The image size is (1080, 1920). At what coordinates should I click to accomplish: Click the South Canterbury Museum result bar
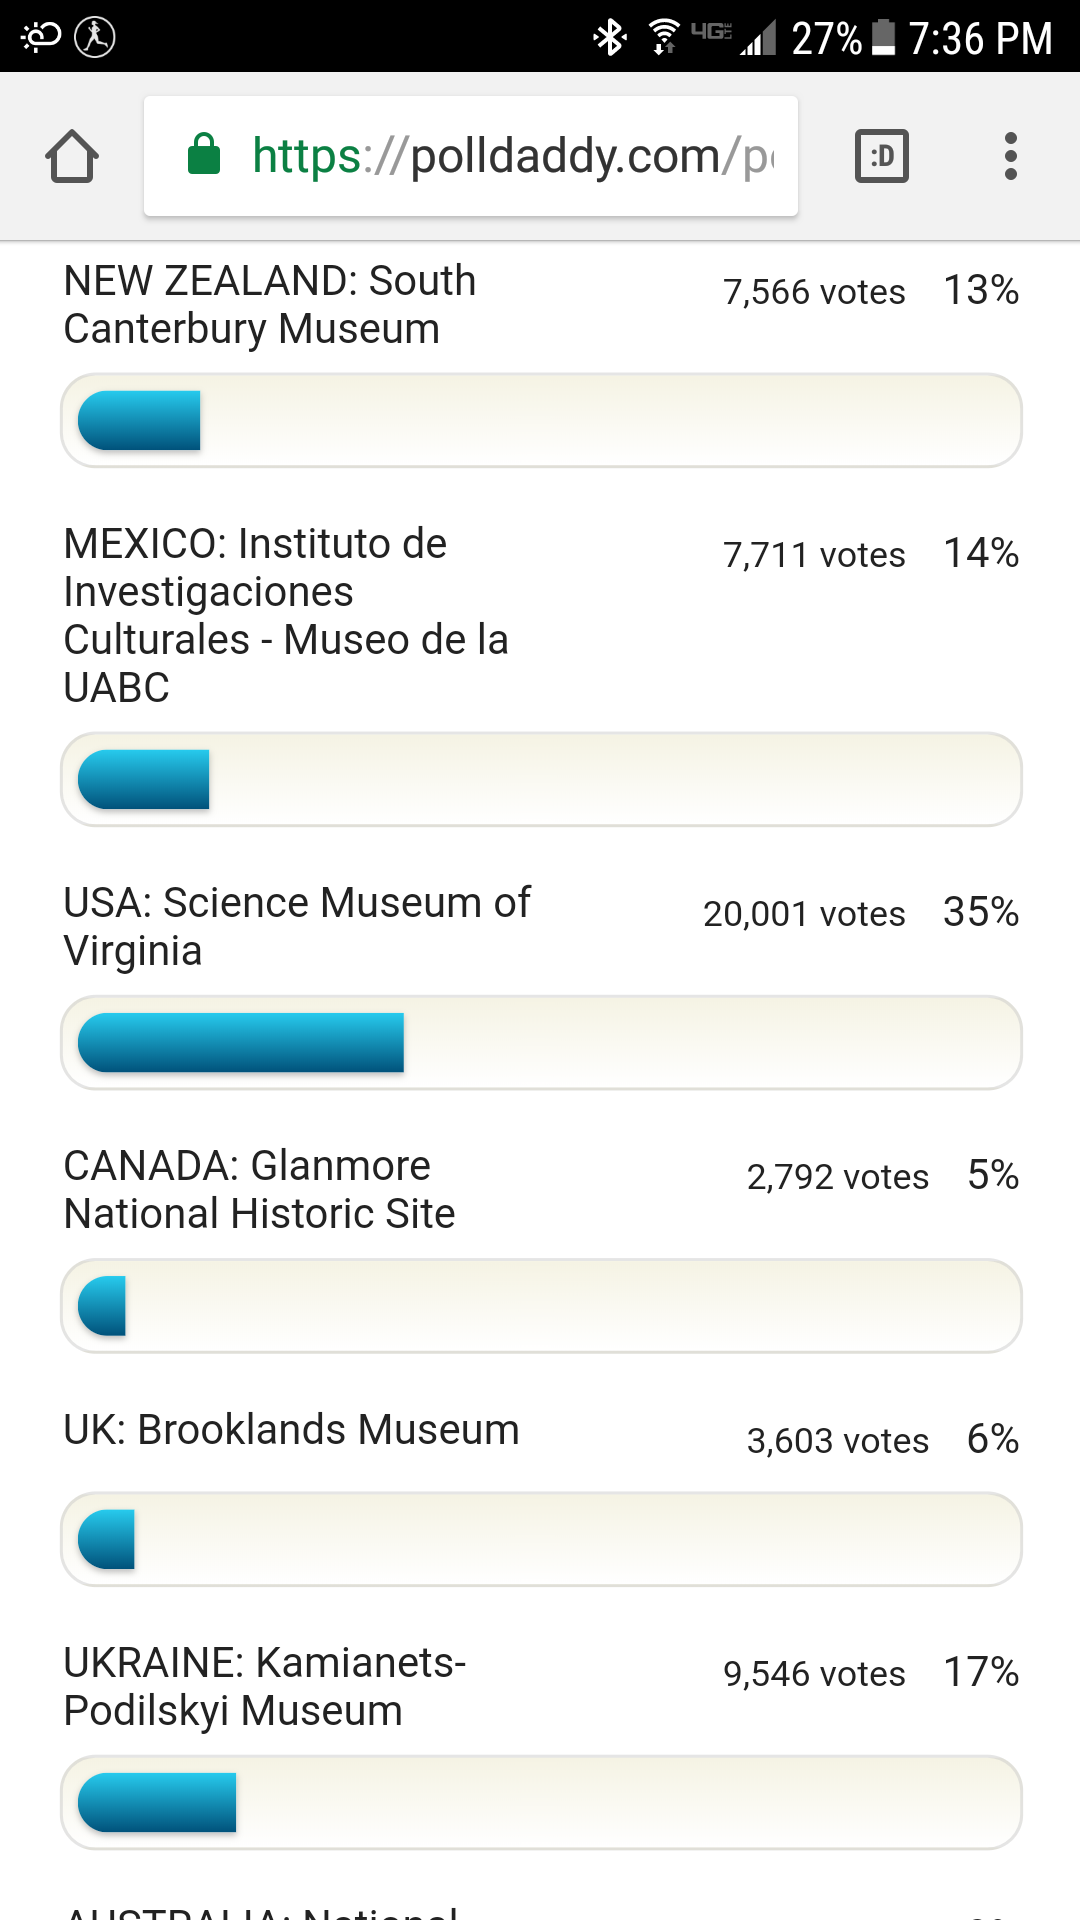[x=541, y=420]
